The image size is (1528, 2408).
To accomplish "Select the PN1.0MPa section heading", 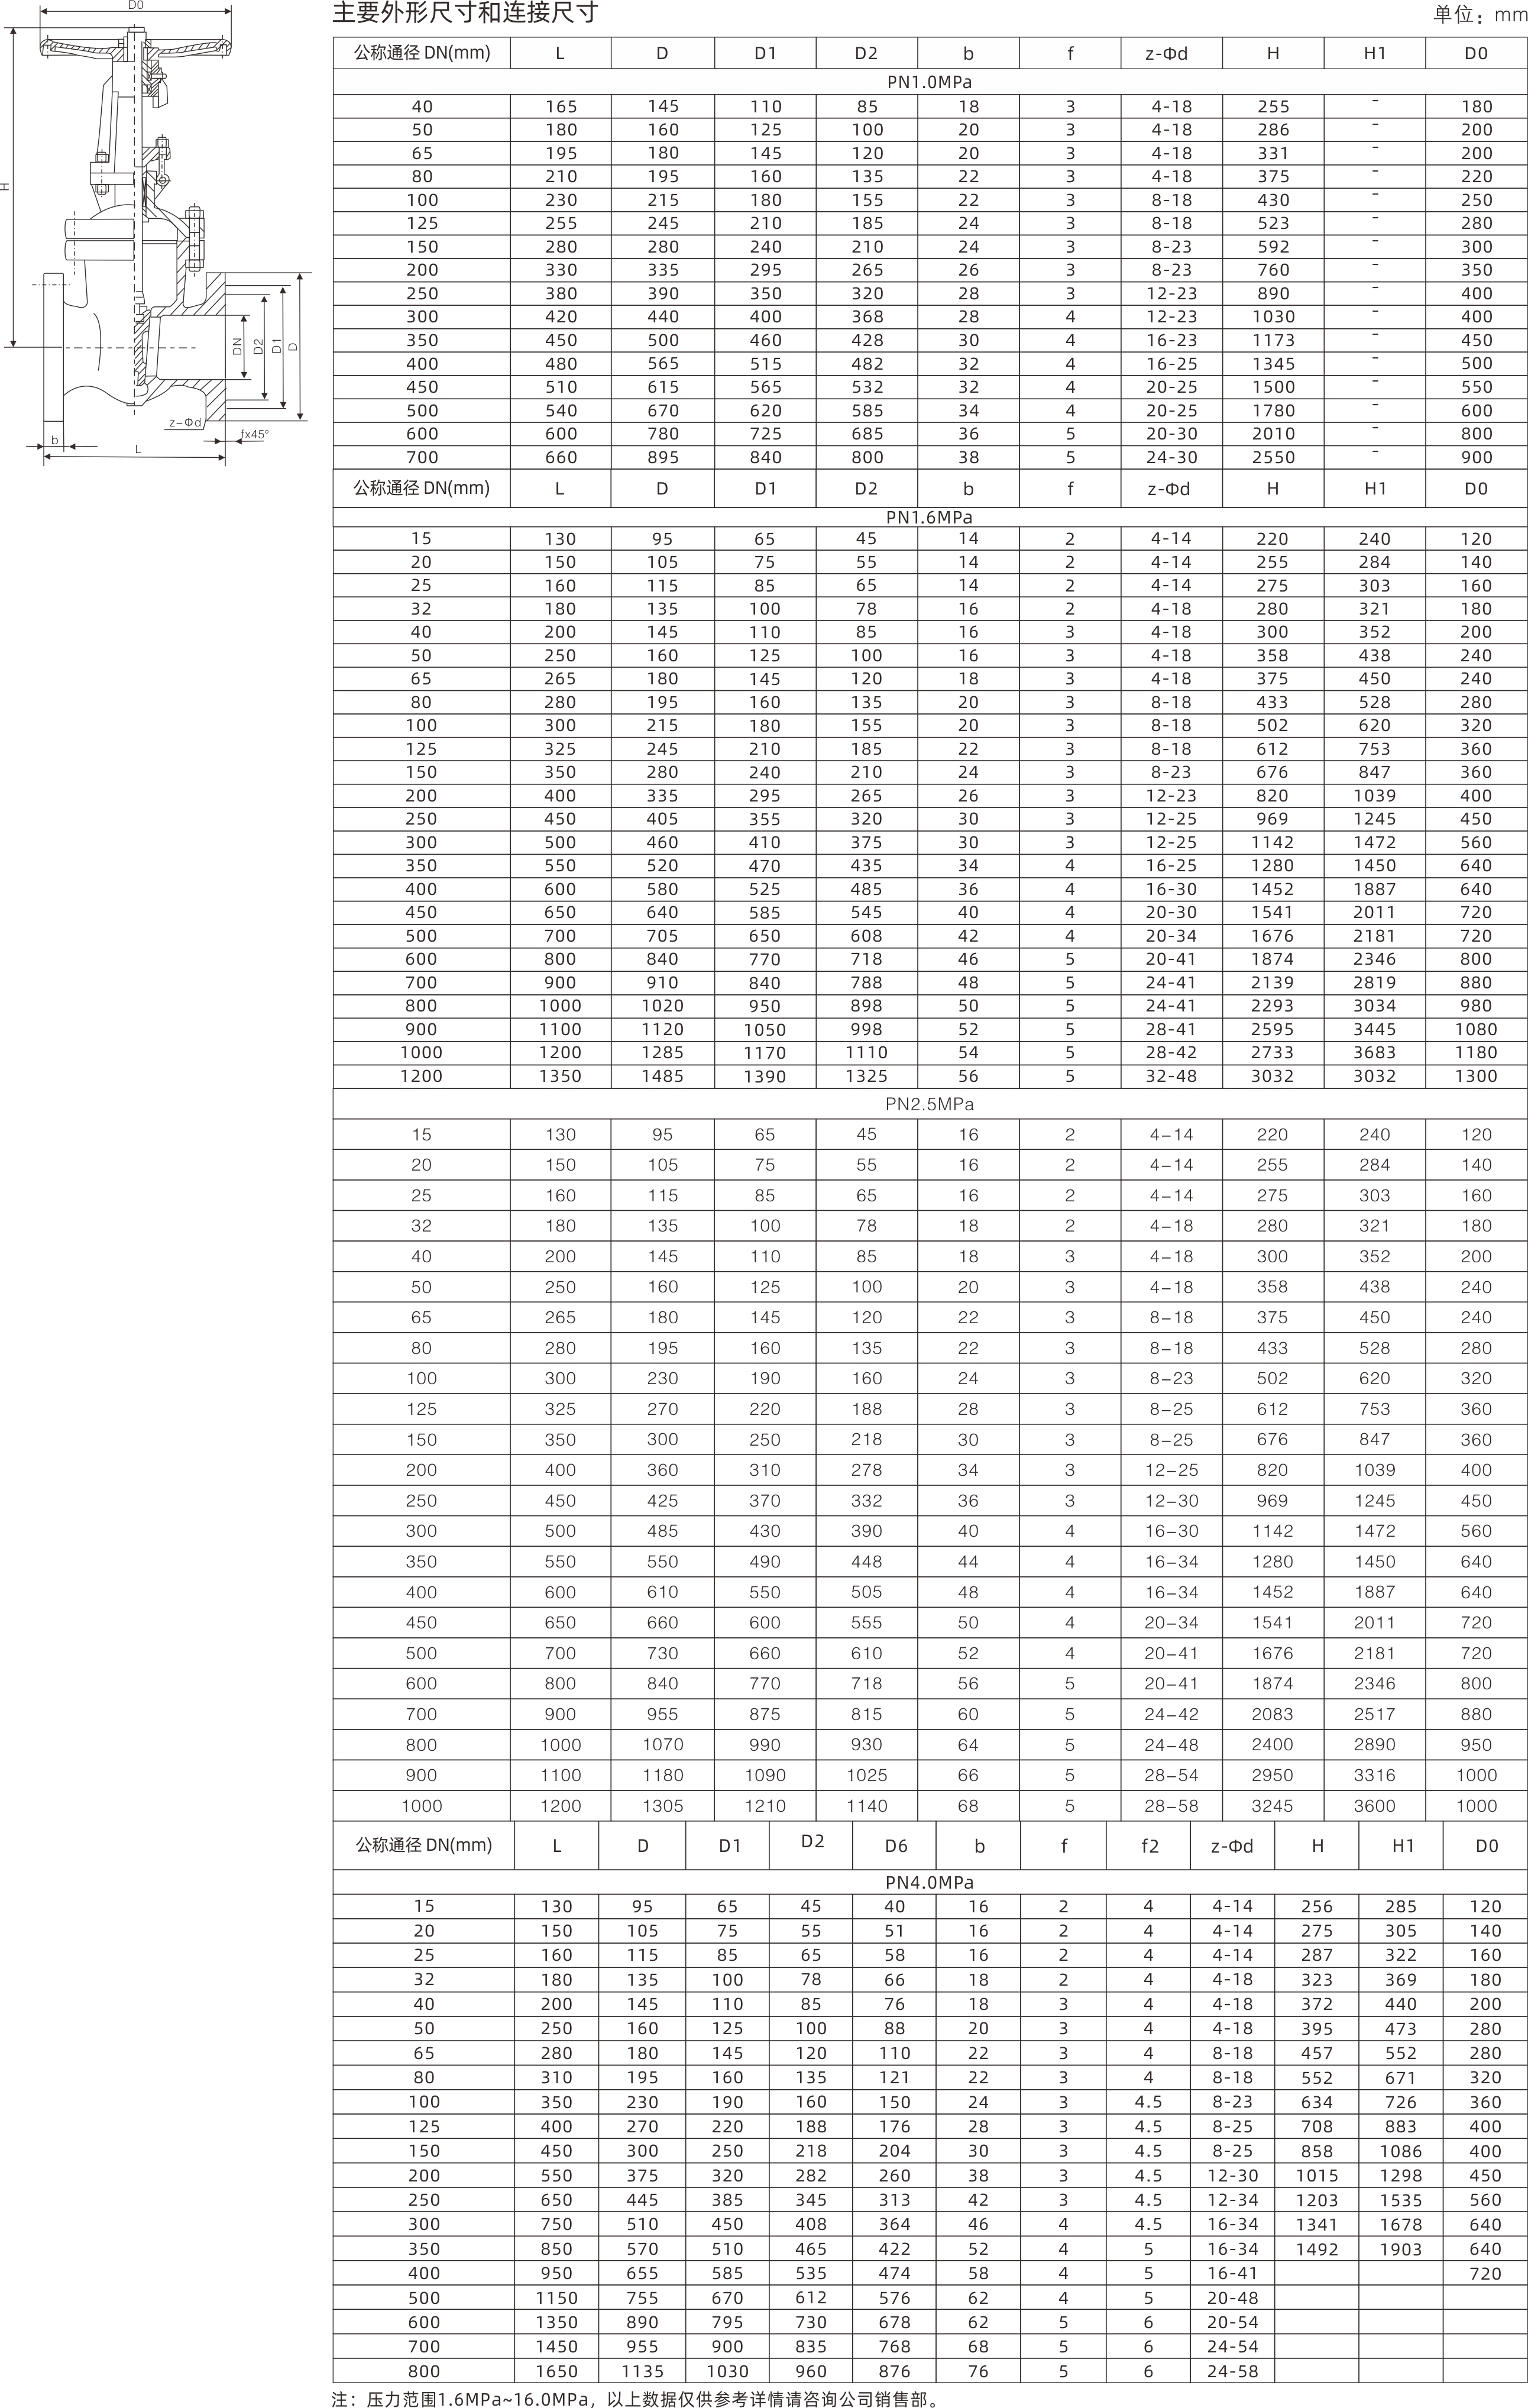I will click(x=930, y=82).
